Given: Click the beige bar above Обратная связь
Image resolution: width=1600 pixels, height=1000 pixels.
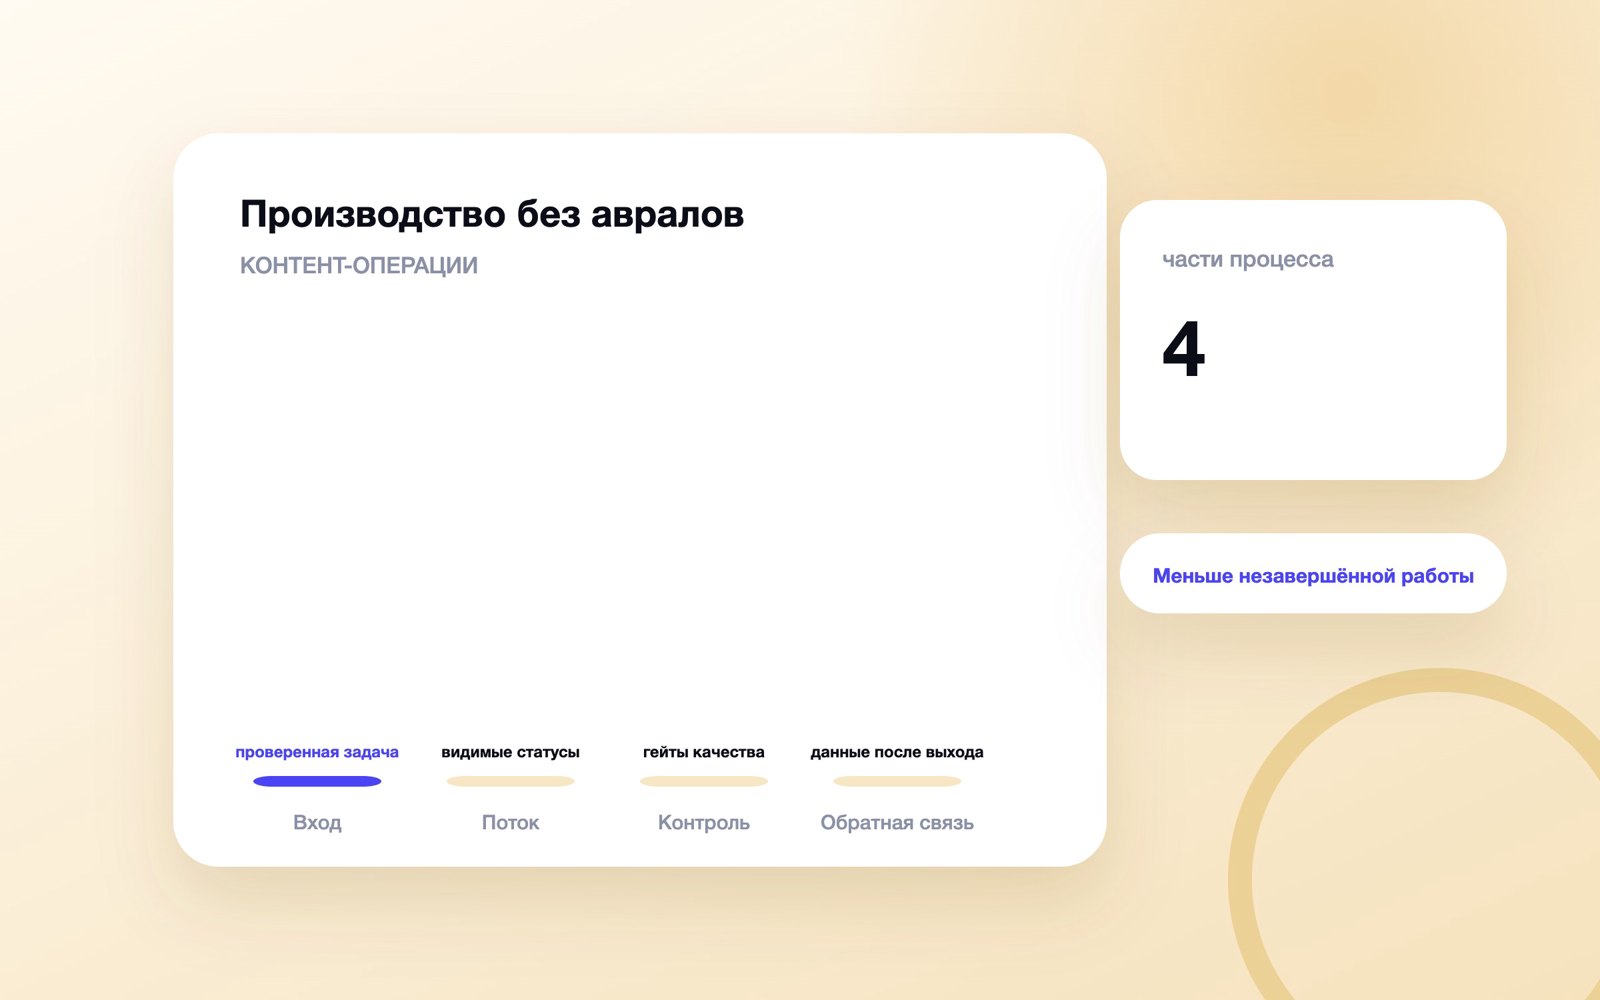Looking at the screenshot, I should pos(897,781).
